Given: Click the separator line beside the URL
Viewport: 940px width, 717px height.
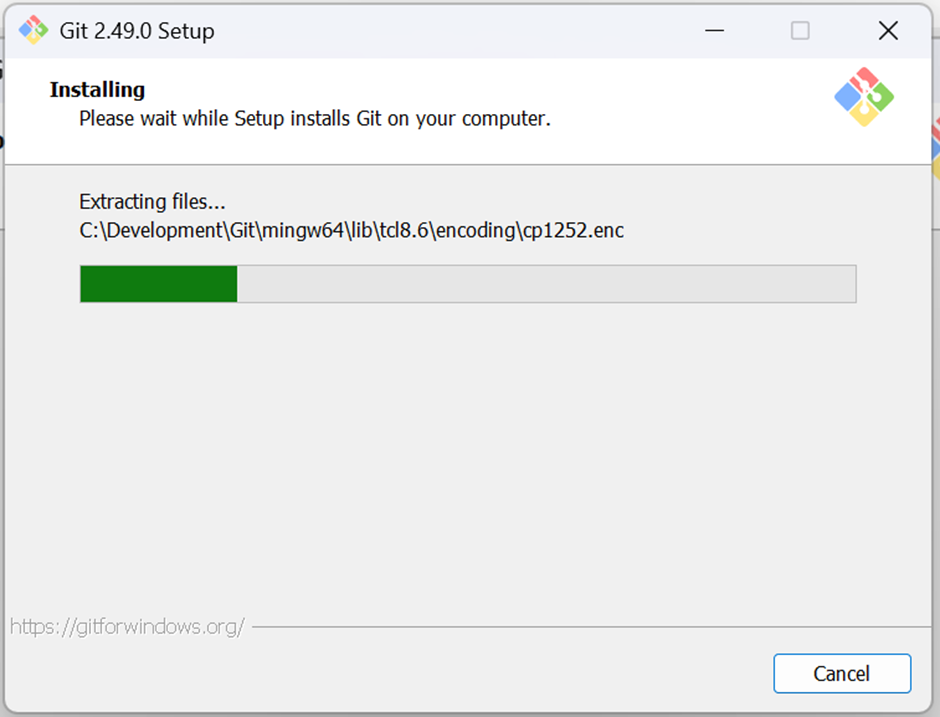Looking at the screenshot, I should [591, 627].
